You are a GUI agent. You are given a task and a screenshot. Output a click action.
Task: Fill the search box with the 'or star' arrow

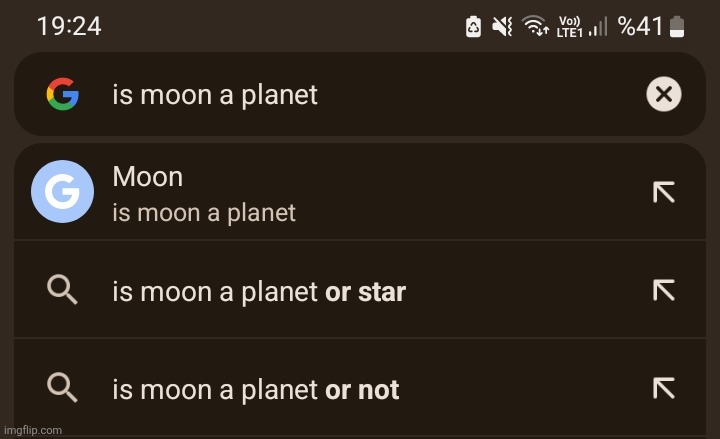[x=663, y=291]
